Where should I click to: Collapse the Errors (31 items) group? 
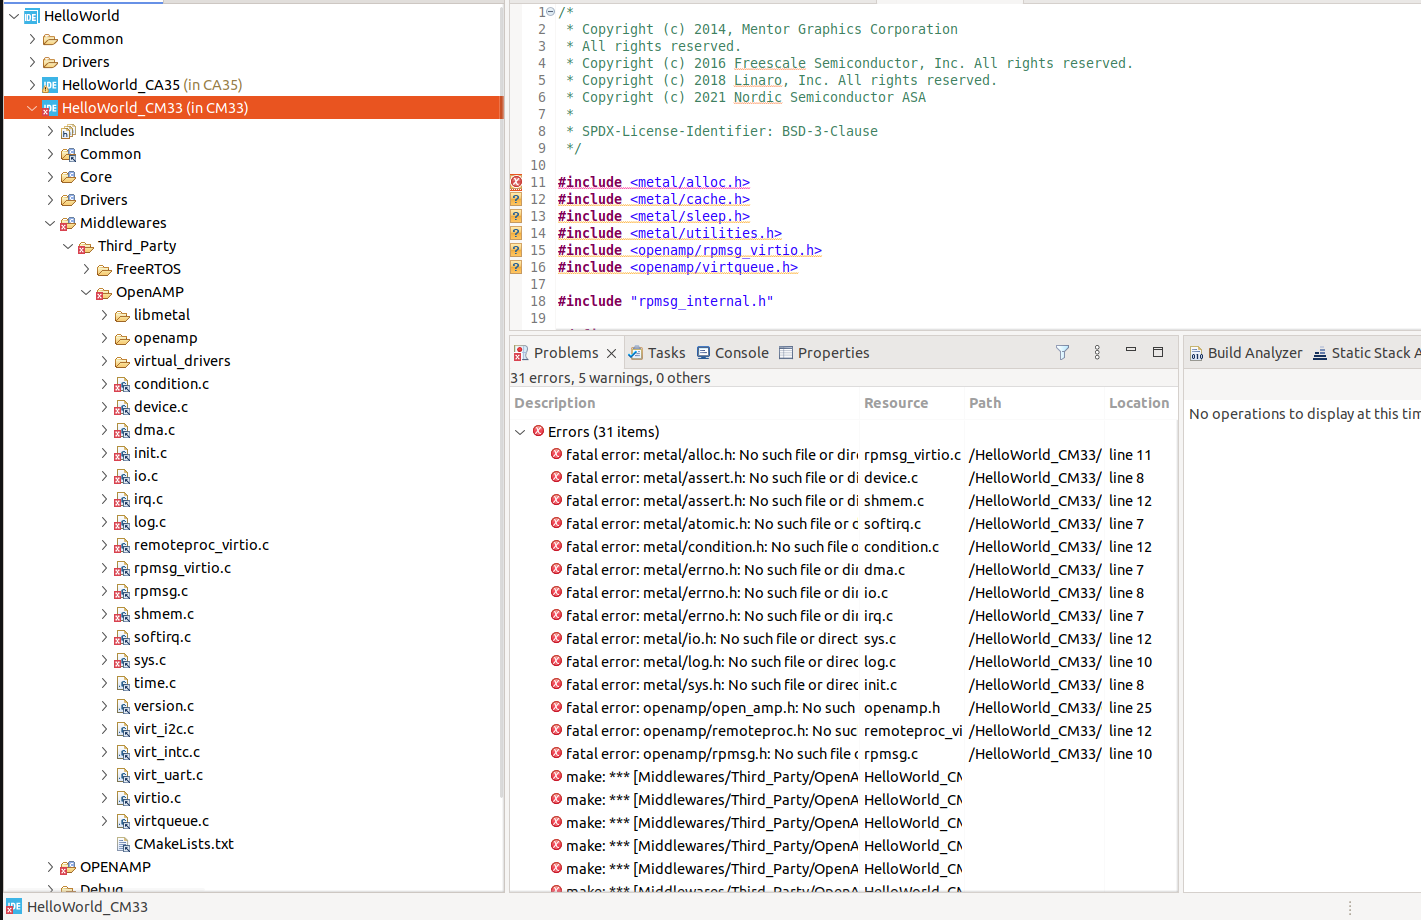[520, 431]
